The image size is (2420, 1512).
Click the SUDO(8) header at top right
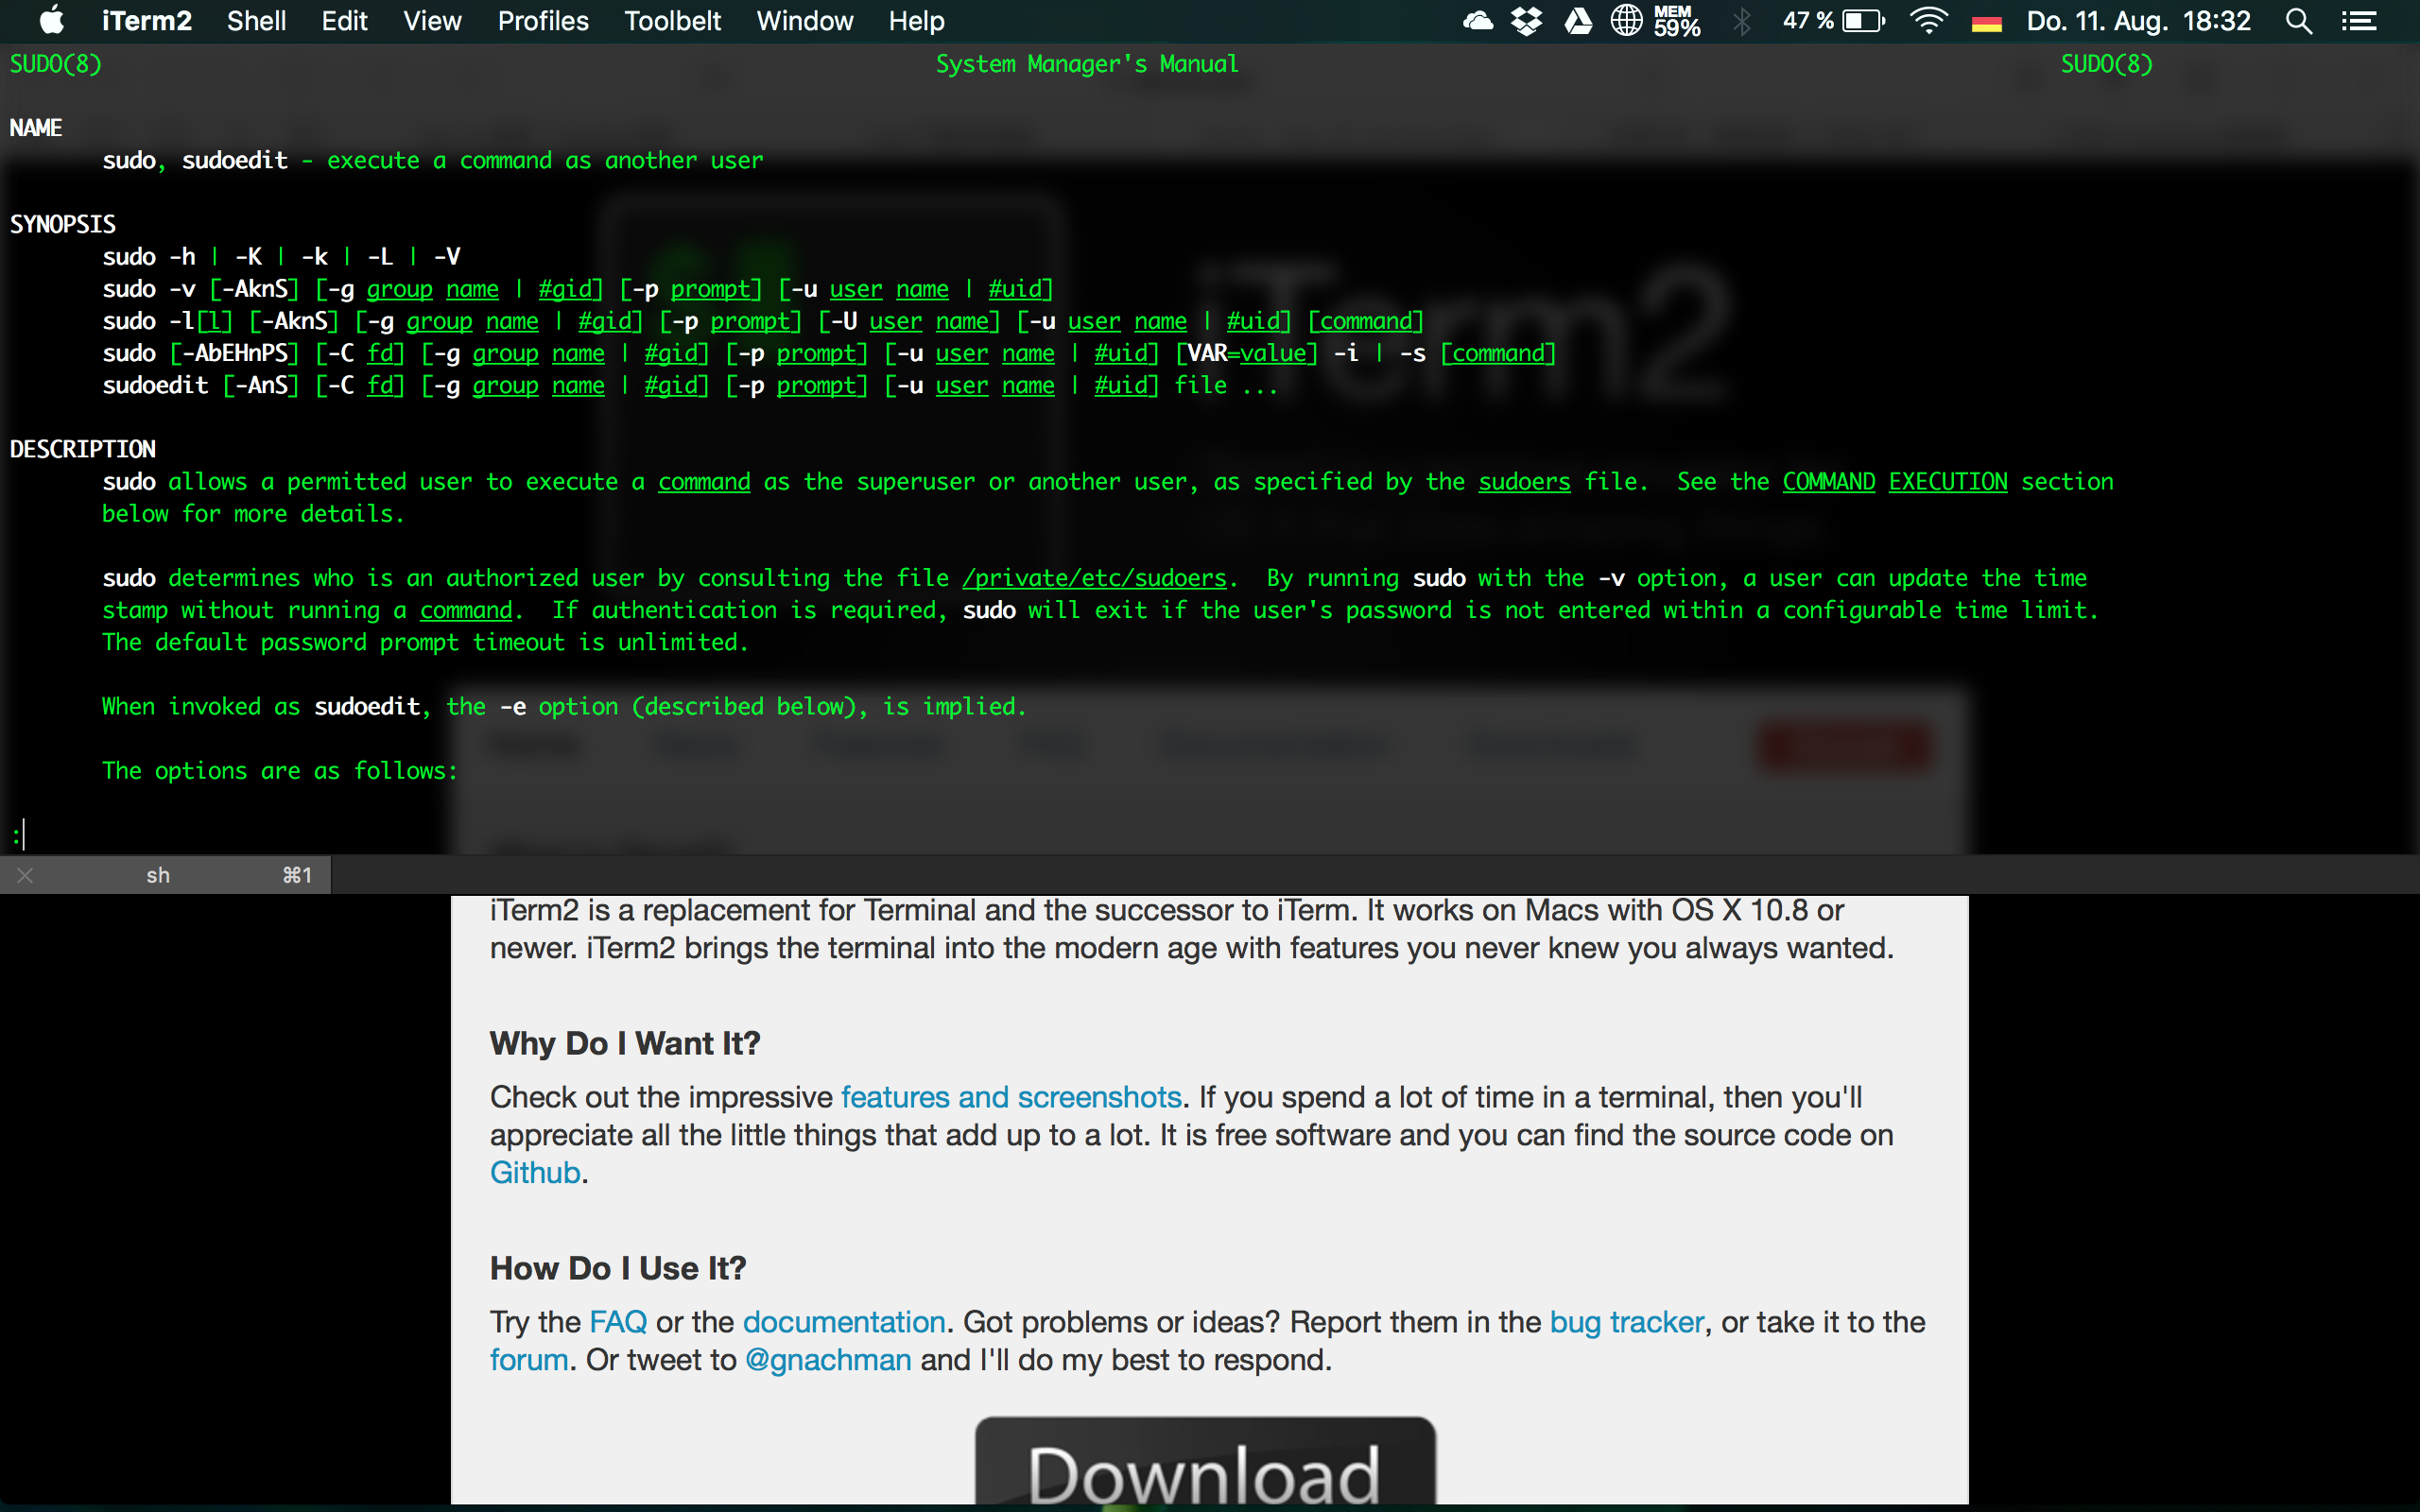click(x=2106, y=64)
